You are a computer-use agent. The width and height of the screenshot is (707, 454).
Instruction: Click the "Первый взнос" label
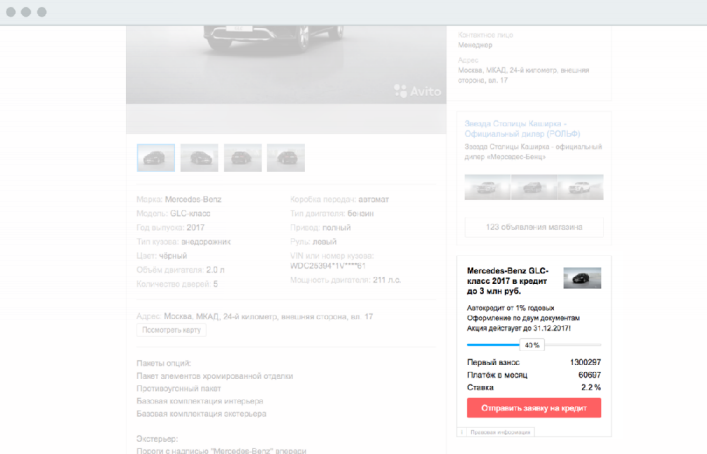click(493, 362)
